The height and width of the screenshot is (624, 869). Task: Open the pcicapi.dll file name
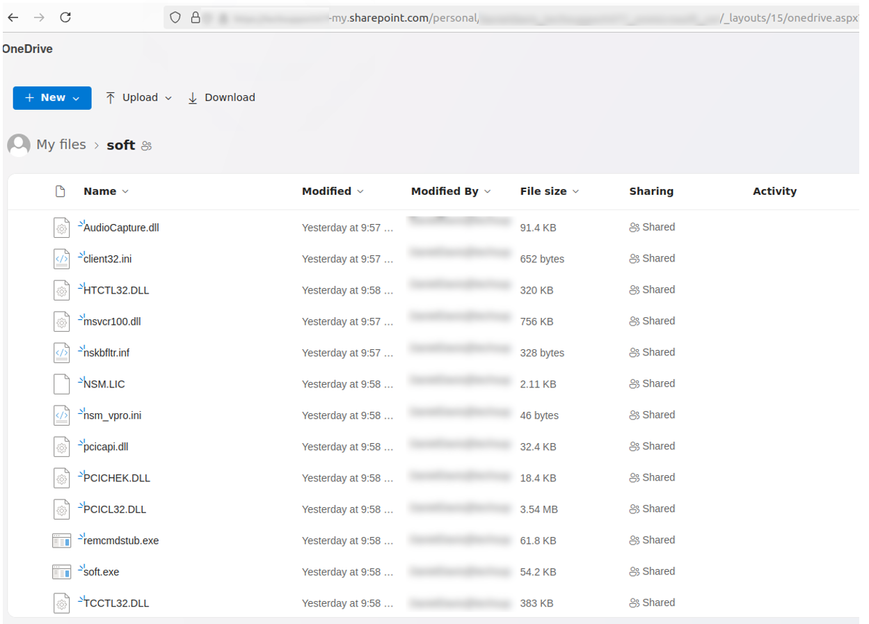[x=106, y=447]
